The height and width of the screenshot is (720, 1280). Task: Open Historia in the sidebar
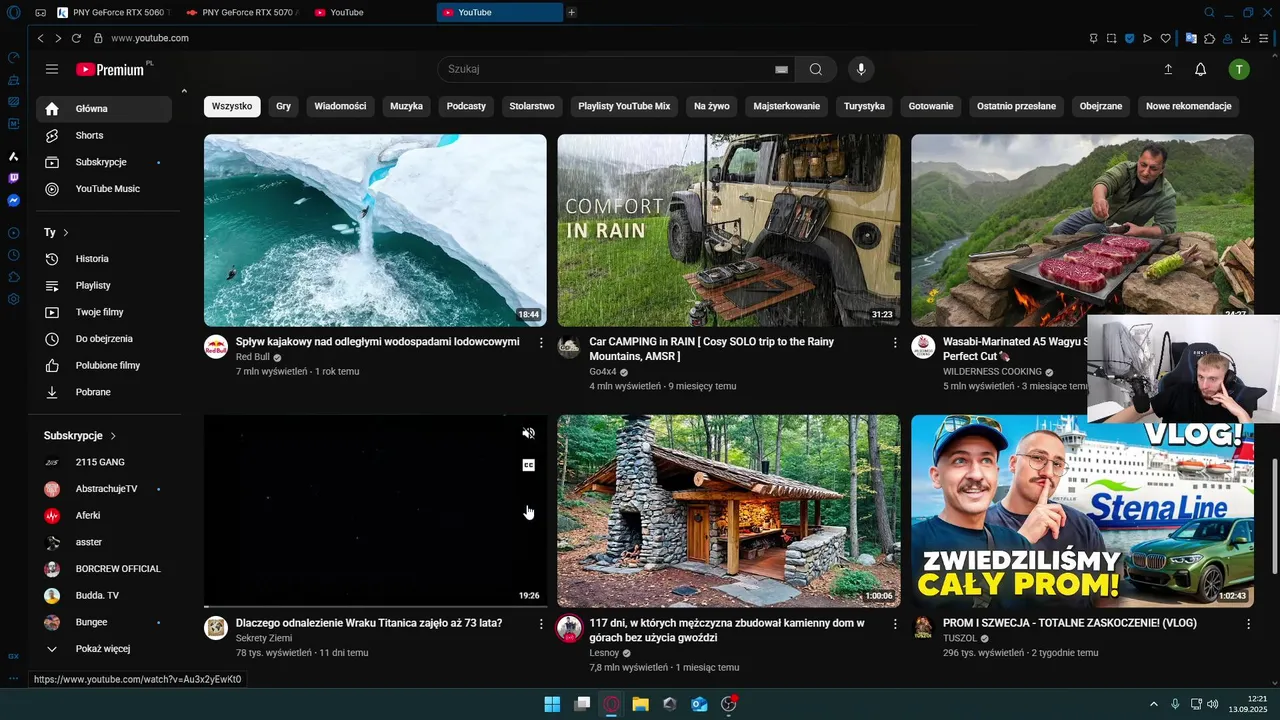[104, 259]
